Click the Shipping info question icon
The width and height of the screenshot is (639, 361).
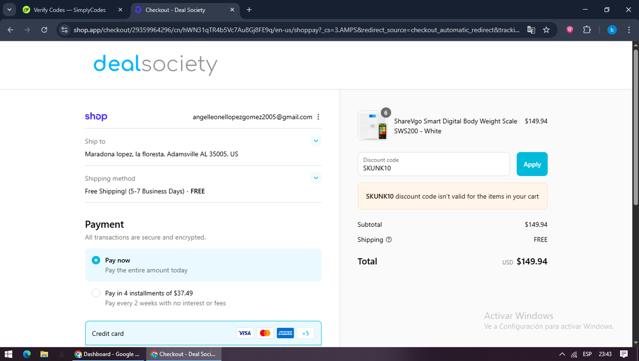tap(389, 240)
